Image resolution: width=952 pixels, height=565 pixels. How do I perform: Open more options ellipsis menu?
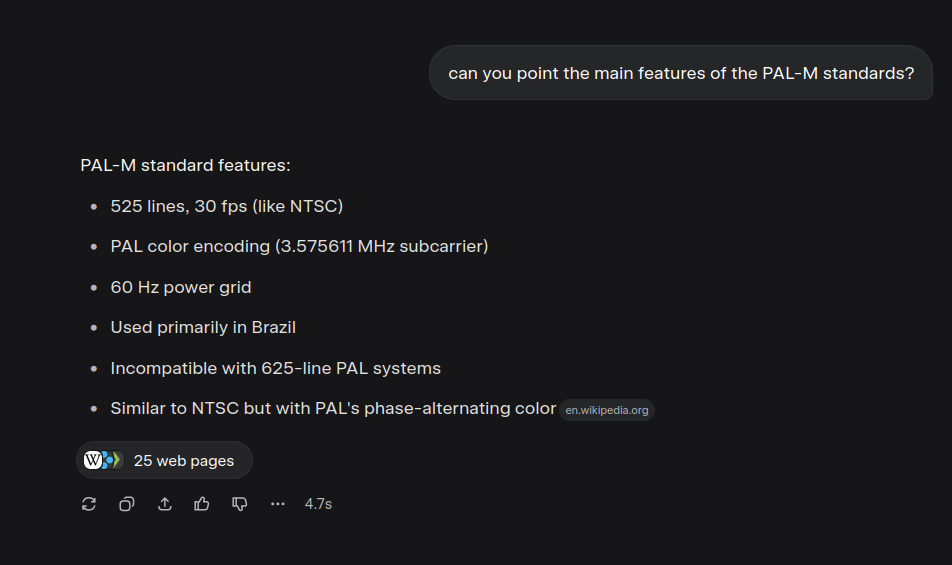(277, 504)
